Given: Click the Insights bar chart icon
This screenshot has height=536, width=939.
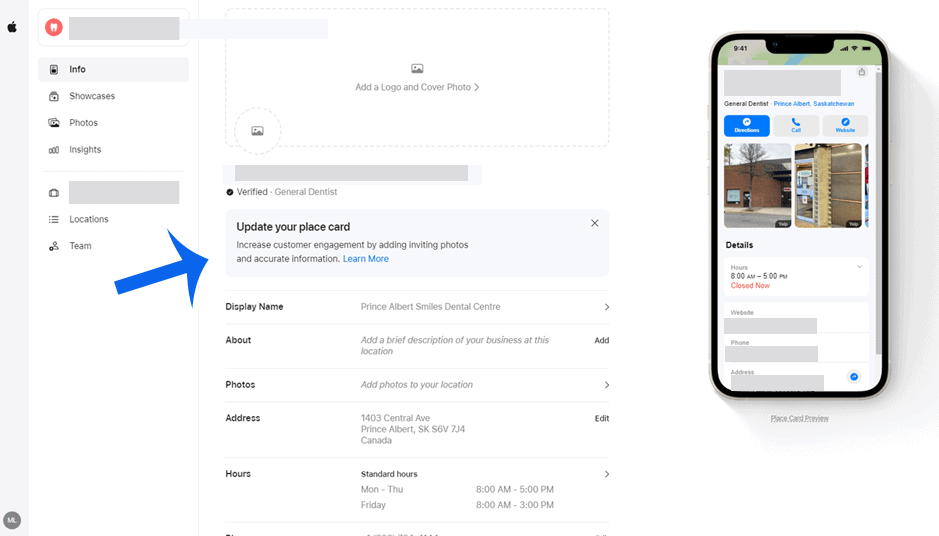Looking at the screenshot, I should [54, 150].
